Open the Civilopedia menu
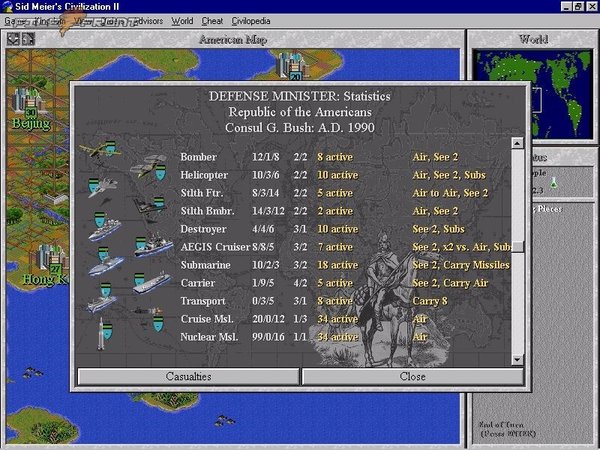The image size is (600, 450). [x=251, y=21]
